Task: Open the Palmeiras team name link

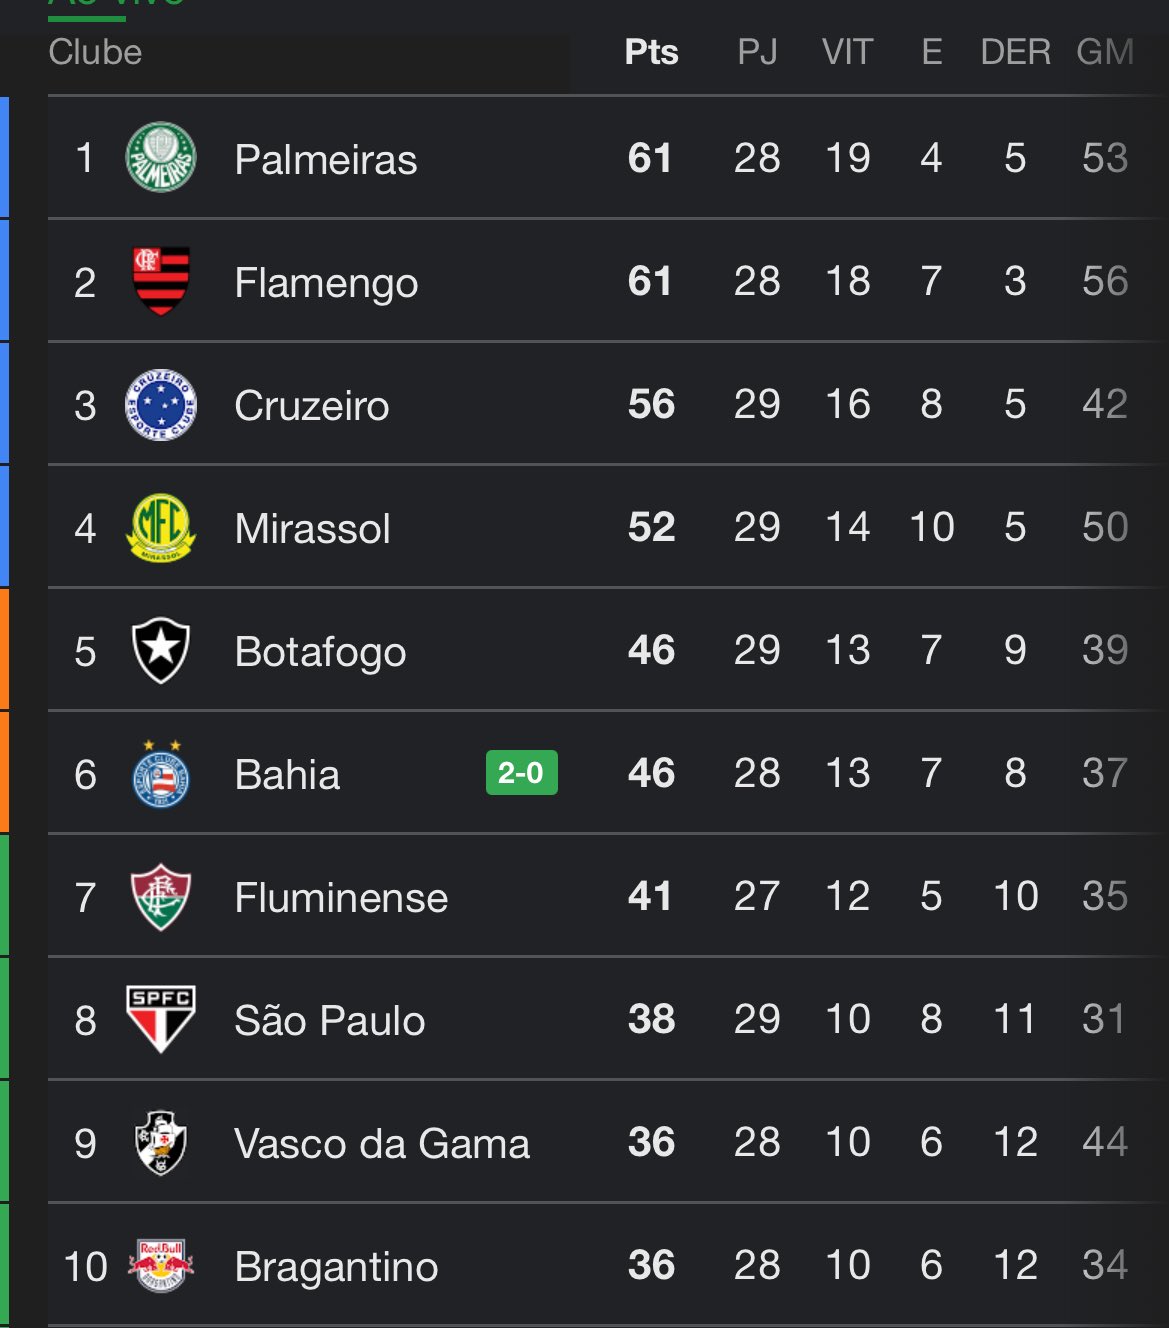Action: [325, 160]
